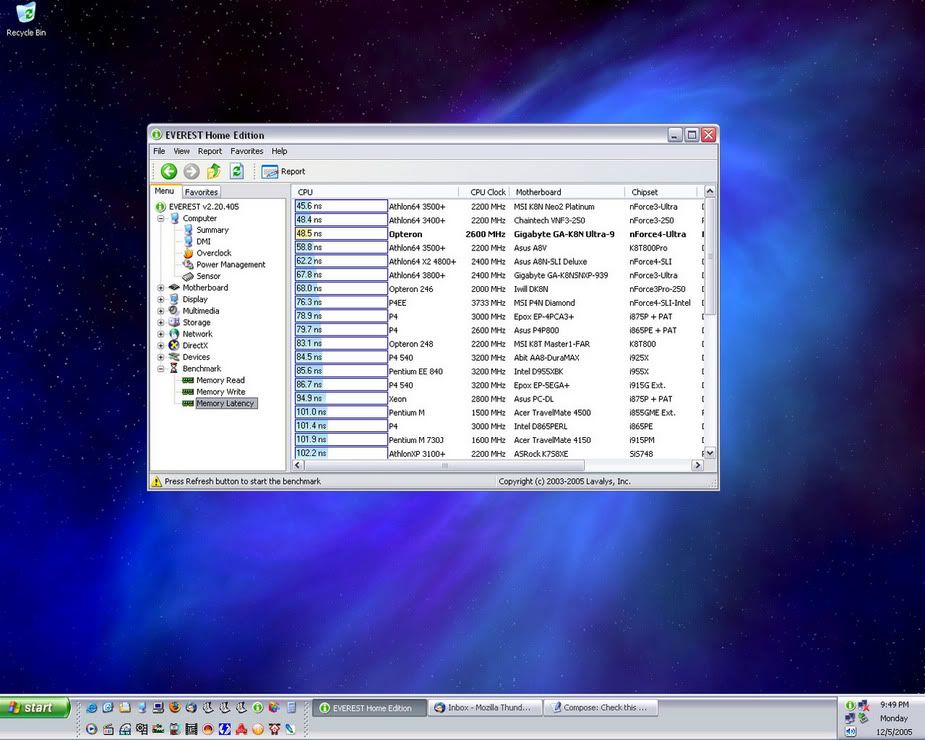925x740 pixels.
Task: Switch to the Favorites tab
Action: click(201, 192)
